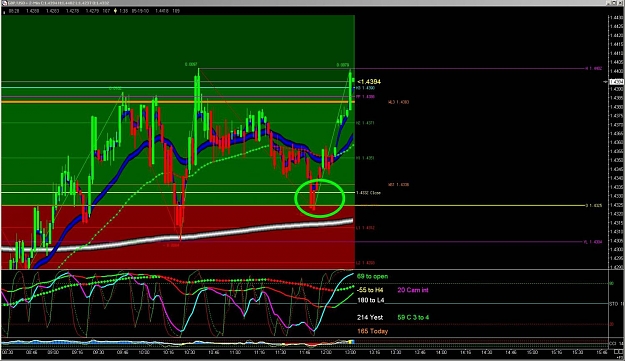Select the '-55 to H4' label
This screenshot has height=361, width=625.
pyautogui.click(x=370, y=290)
